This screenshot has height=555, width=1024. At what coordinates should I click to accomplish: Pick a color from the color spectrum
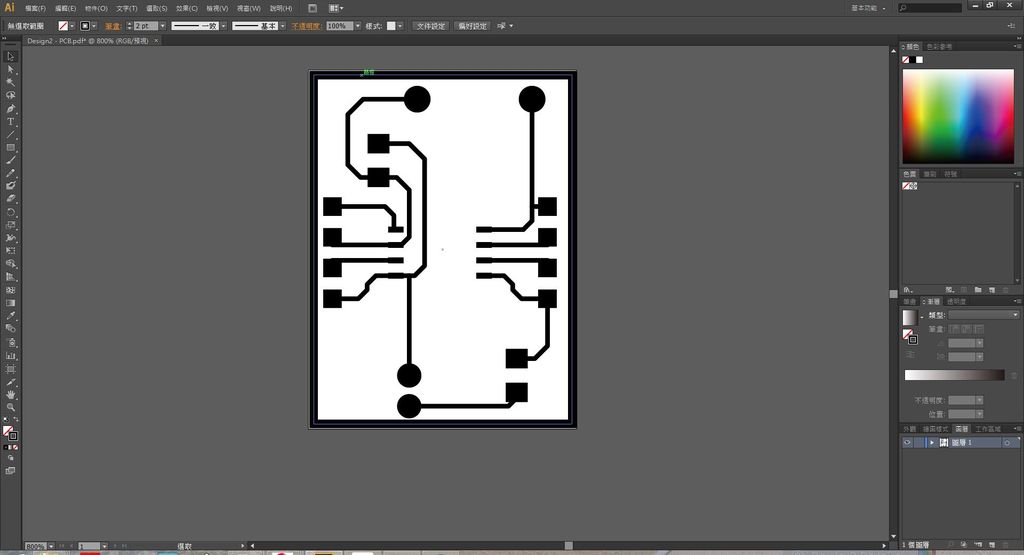pyautogui.click(x=958, y=116)
